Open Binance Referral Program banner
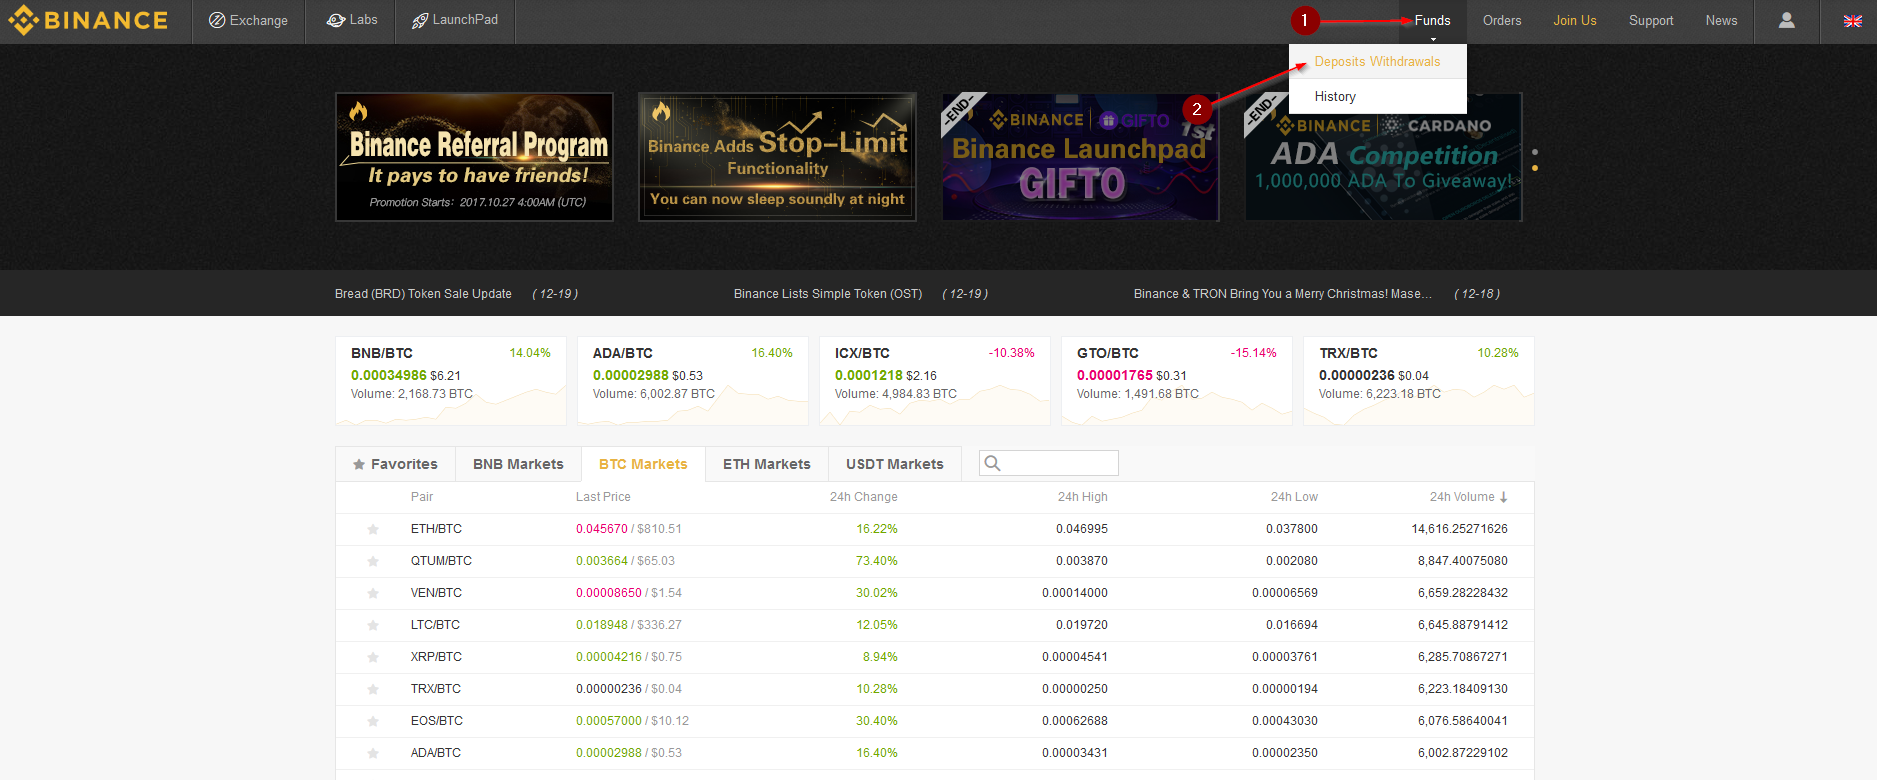Viewport: 1877px width, 780px height. 474,157
